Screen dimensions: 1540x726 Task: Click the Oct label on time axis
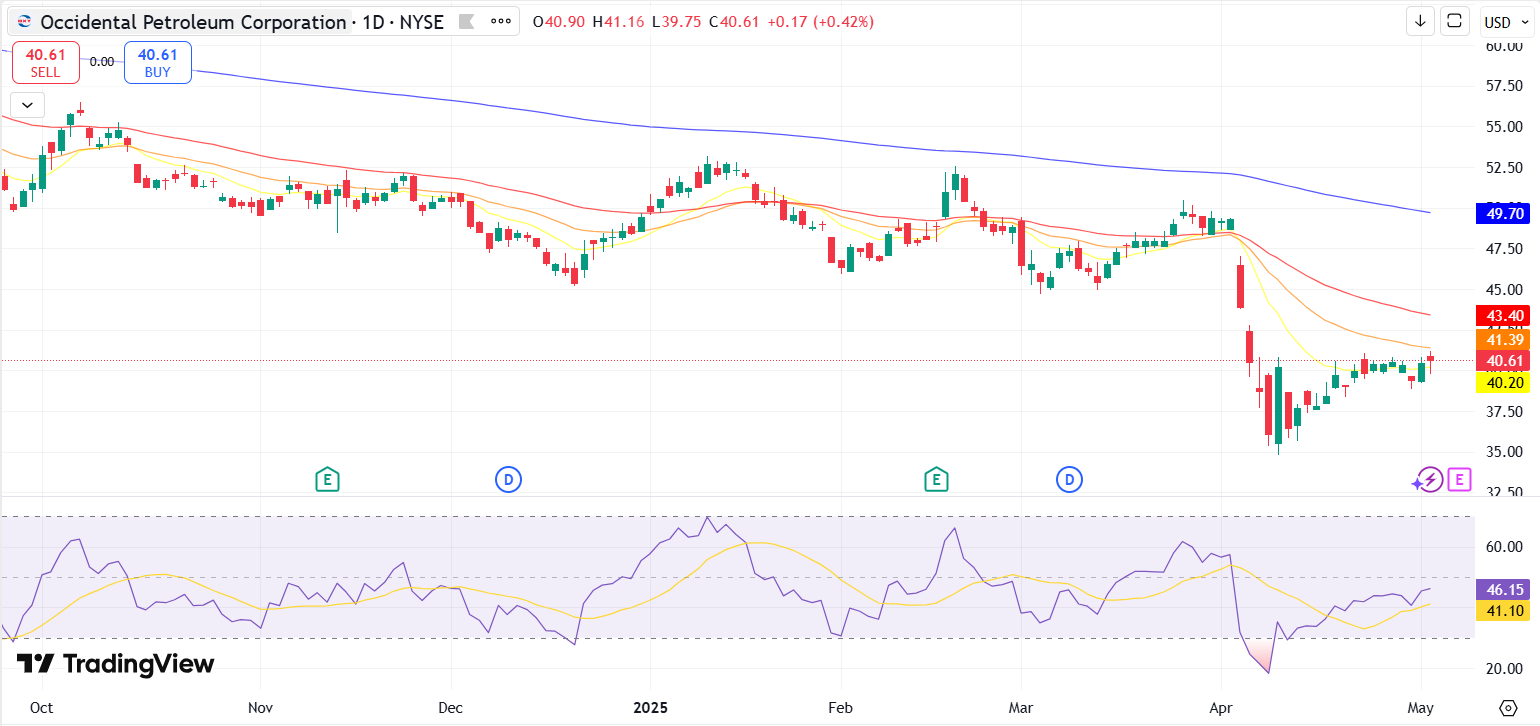point(41,708)
